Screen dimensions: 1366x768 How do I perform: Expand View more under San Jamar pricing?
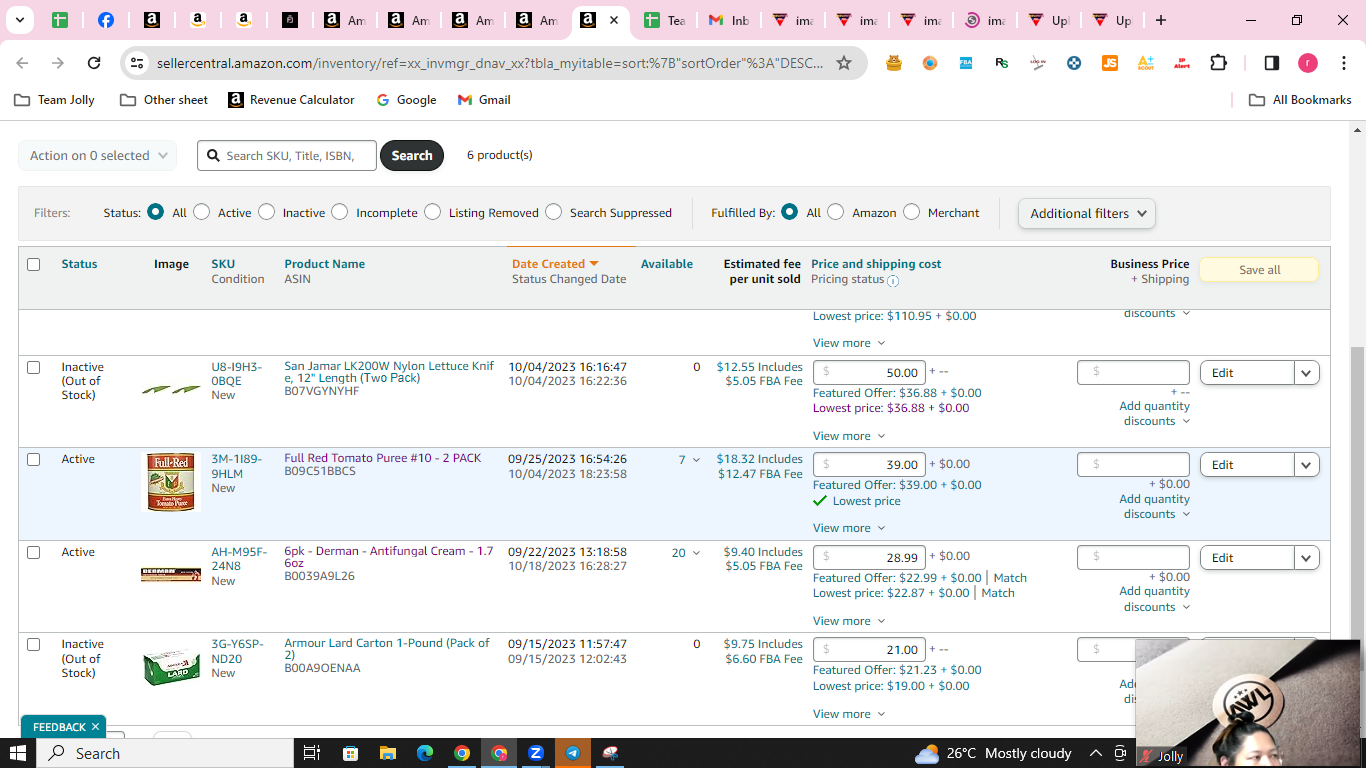tap(849, 436)
